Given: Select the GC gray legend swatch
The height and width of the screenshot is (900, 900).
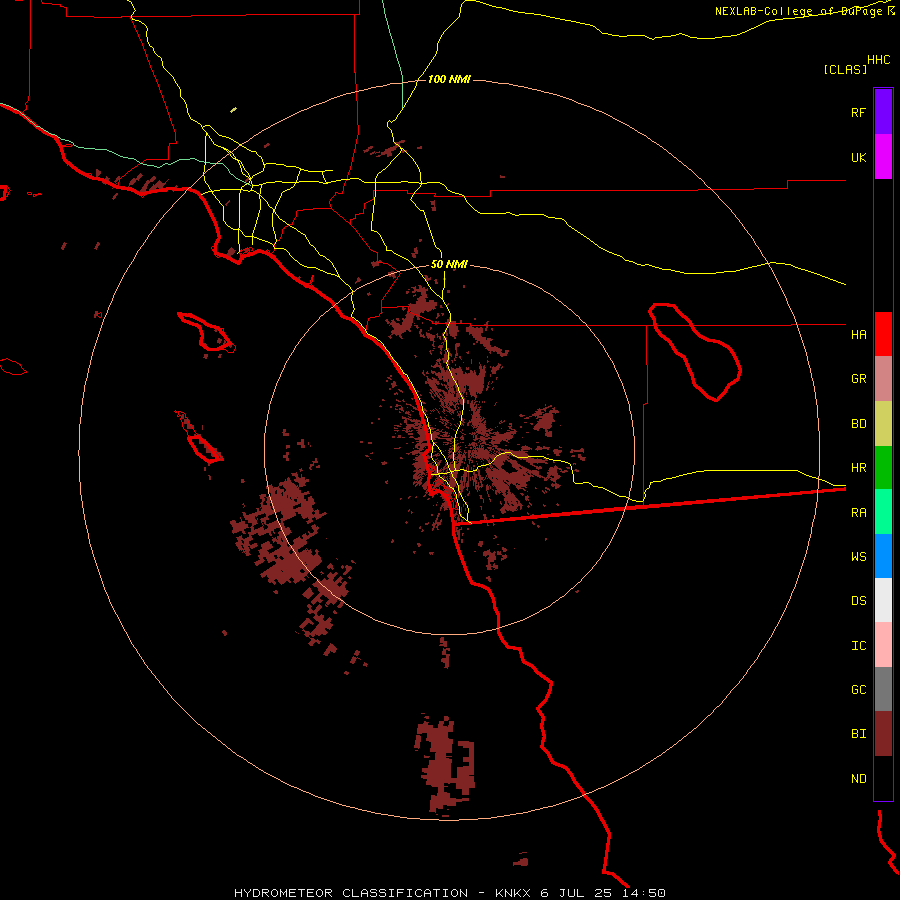Looking at the screenshot, I should point(883,689).
